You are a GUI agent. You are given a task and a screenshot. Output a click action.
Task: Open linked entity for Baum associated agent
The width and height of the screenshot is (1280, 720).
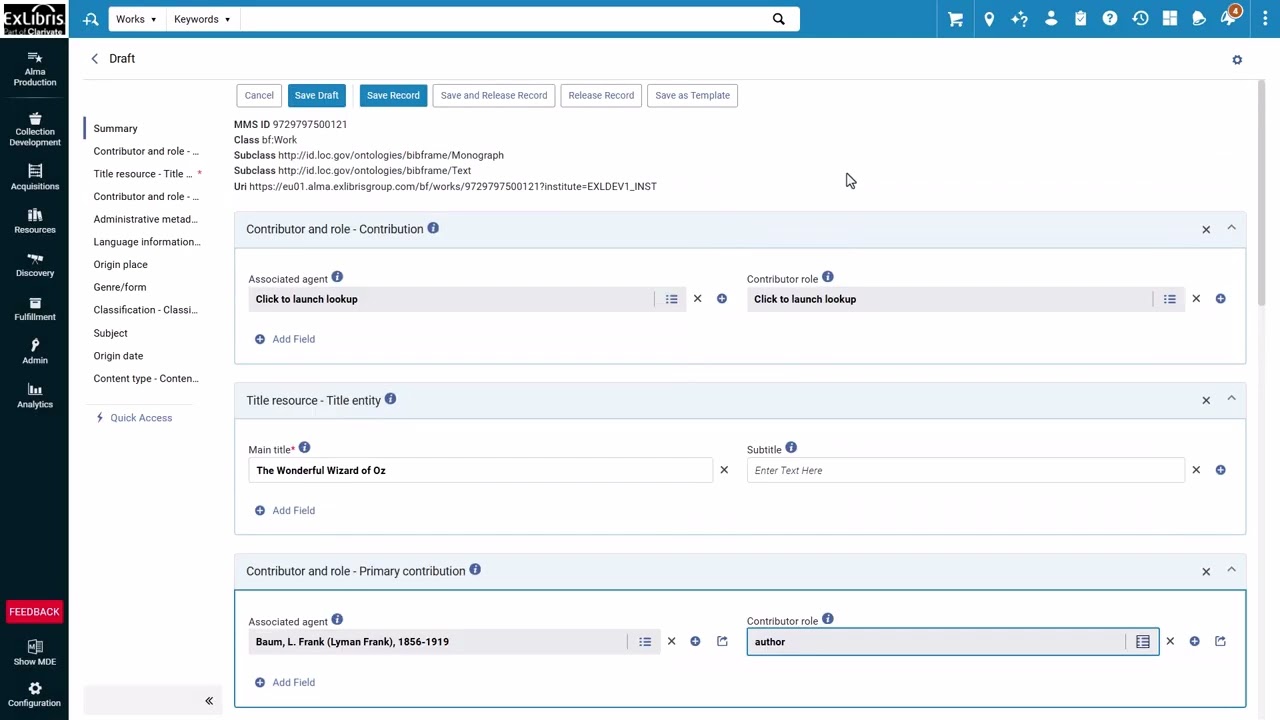tap(722, 642)
